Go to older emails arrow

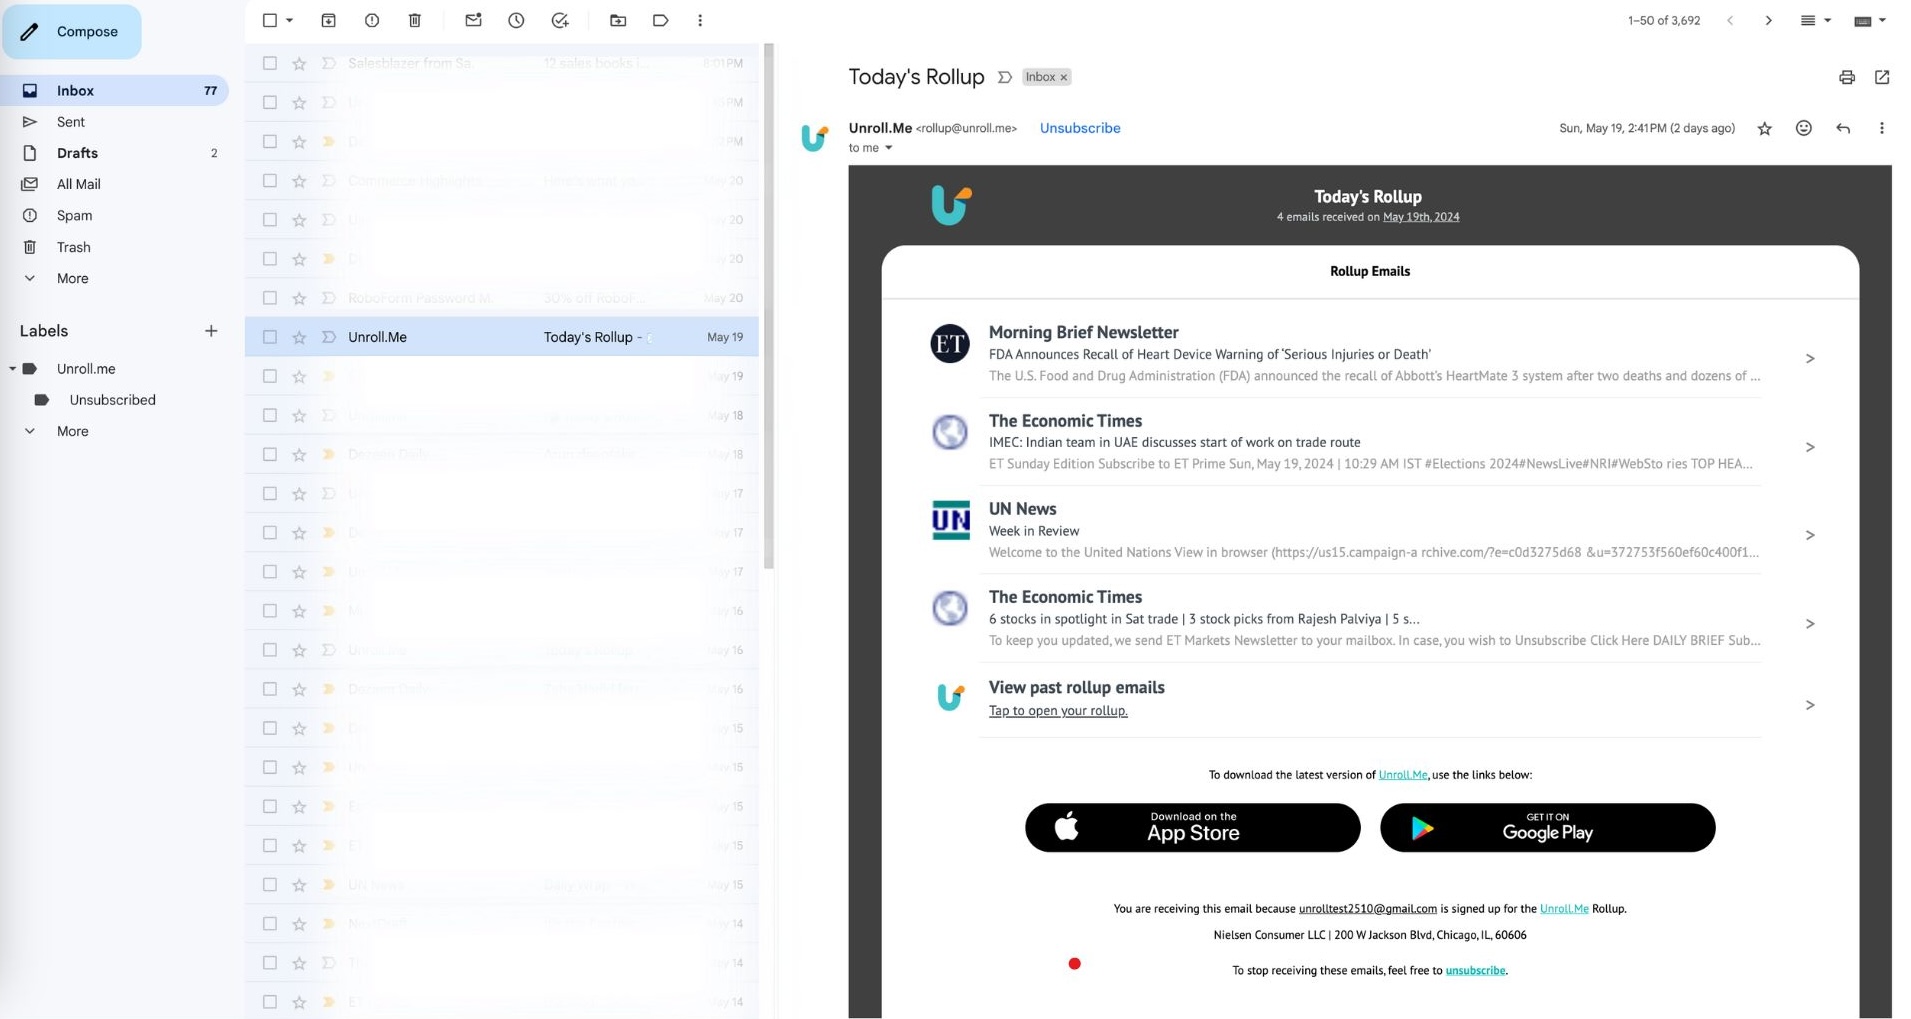[x=1768, y=20]
